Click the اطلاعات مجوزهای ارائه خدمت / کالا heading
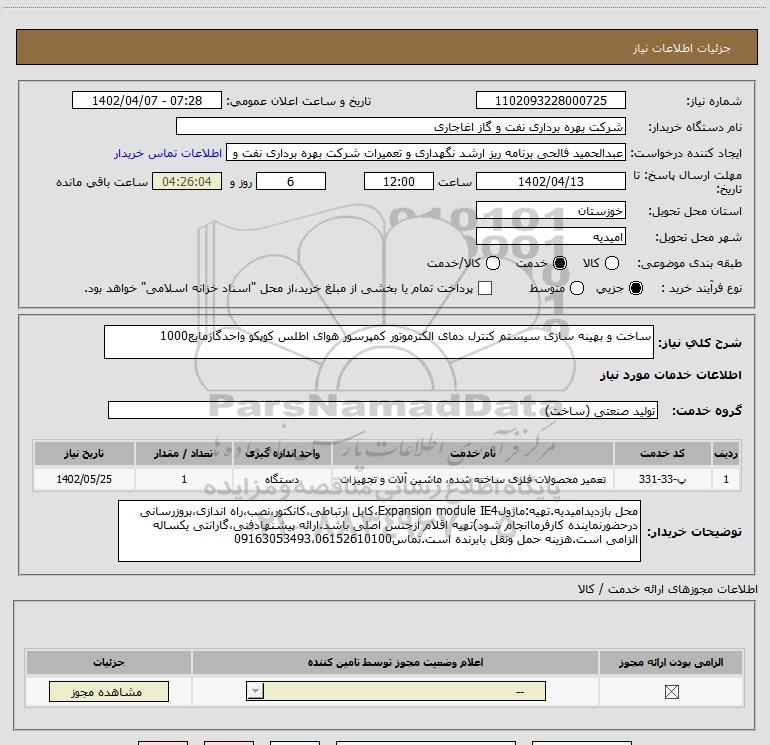 pos(667,589)
